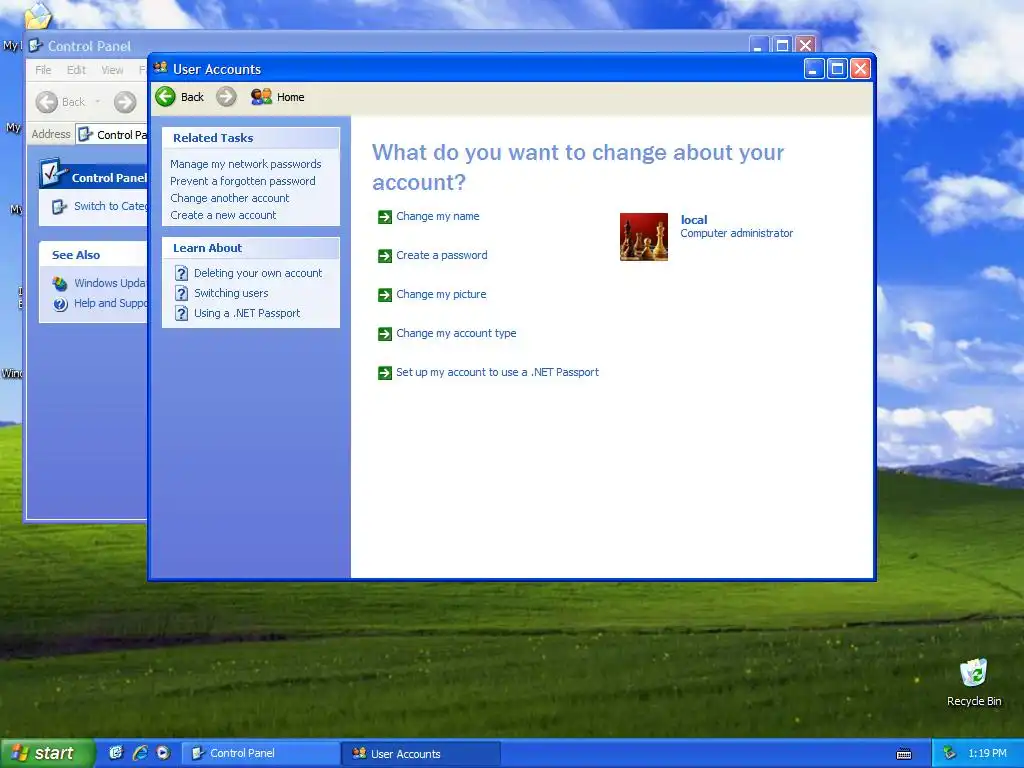Open the Change my account type link
The width and height of the screenshot is (1024, 768).
coord(456,333)
